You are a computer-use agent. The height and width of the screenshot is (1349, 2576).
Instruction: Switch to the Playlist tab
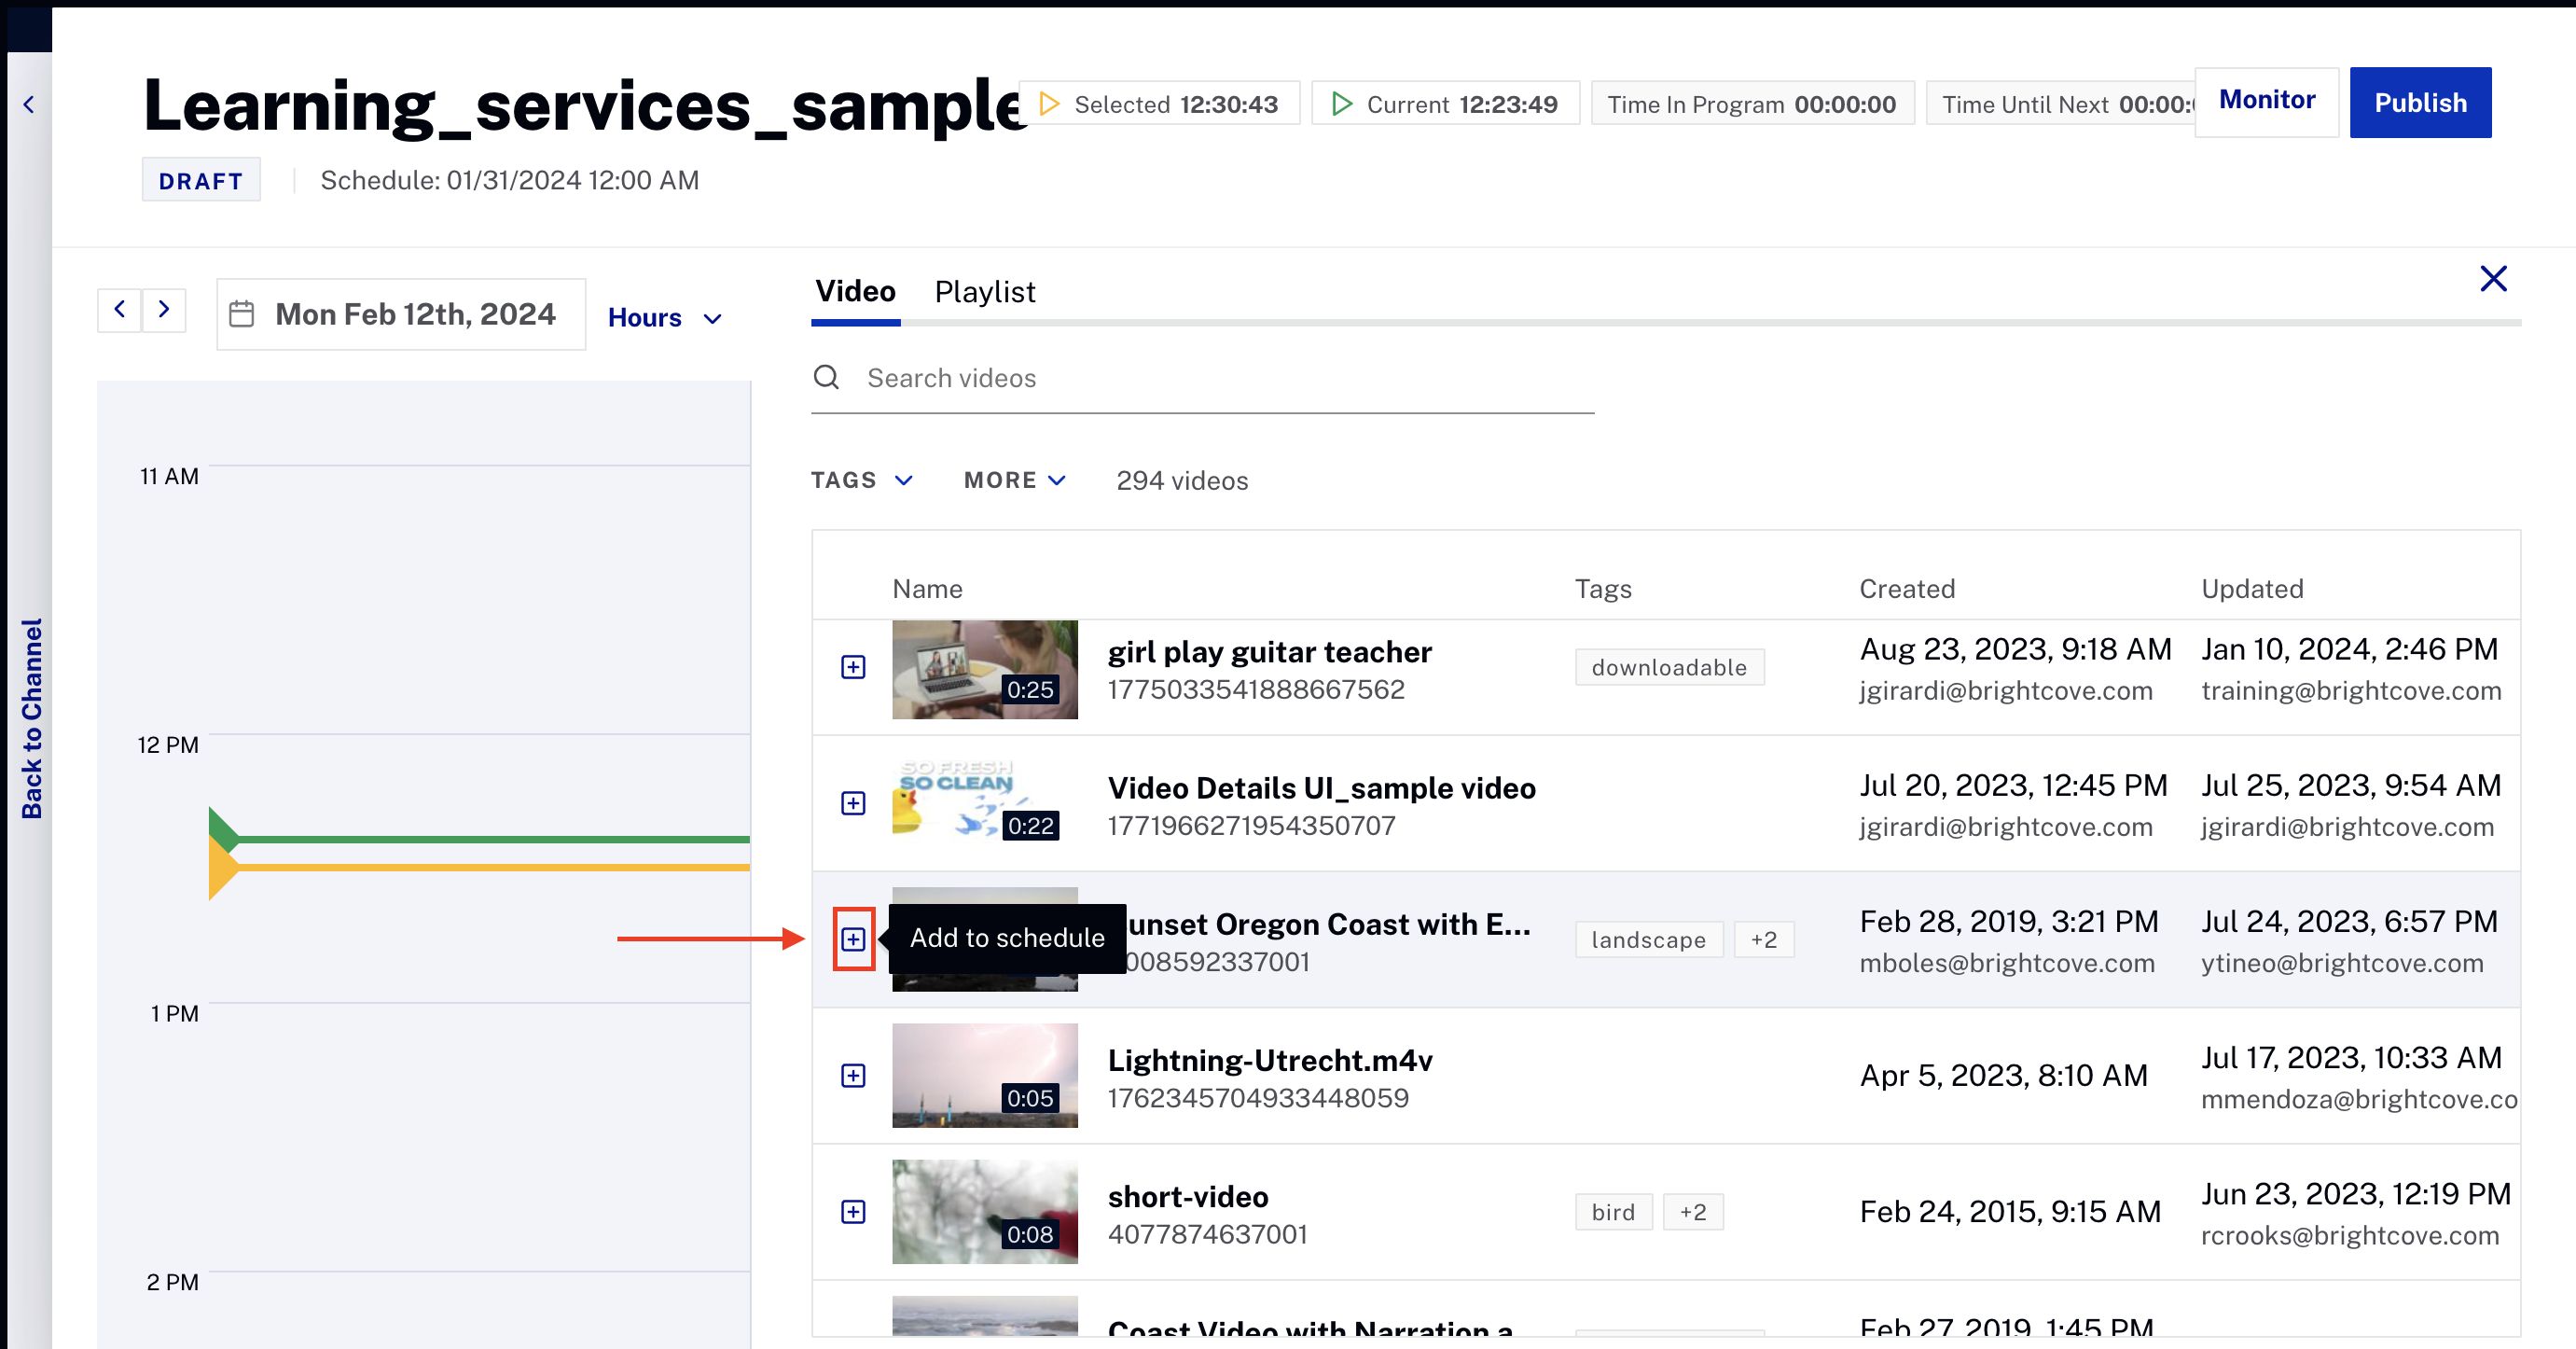tap(984, 292)
